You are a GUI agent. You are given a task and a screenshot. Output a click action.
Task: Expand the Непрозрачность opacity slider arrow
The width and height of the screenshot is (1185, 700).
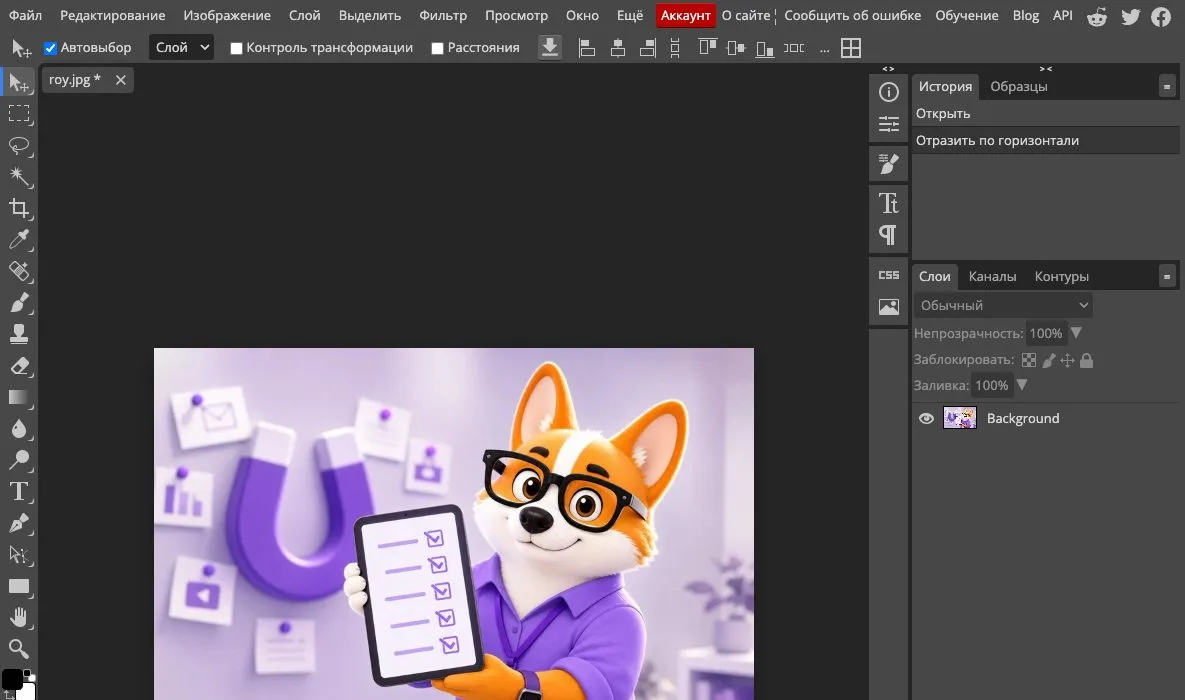point(1076,333)
